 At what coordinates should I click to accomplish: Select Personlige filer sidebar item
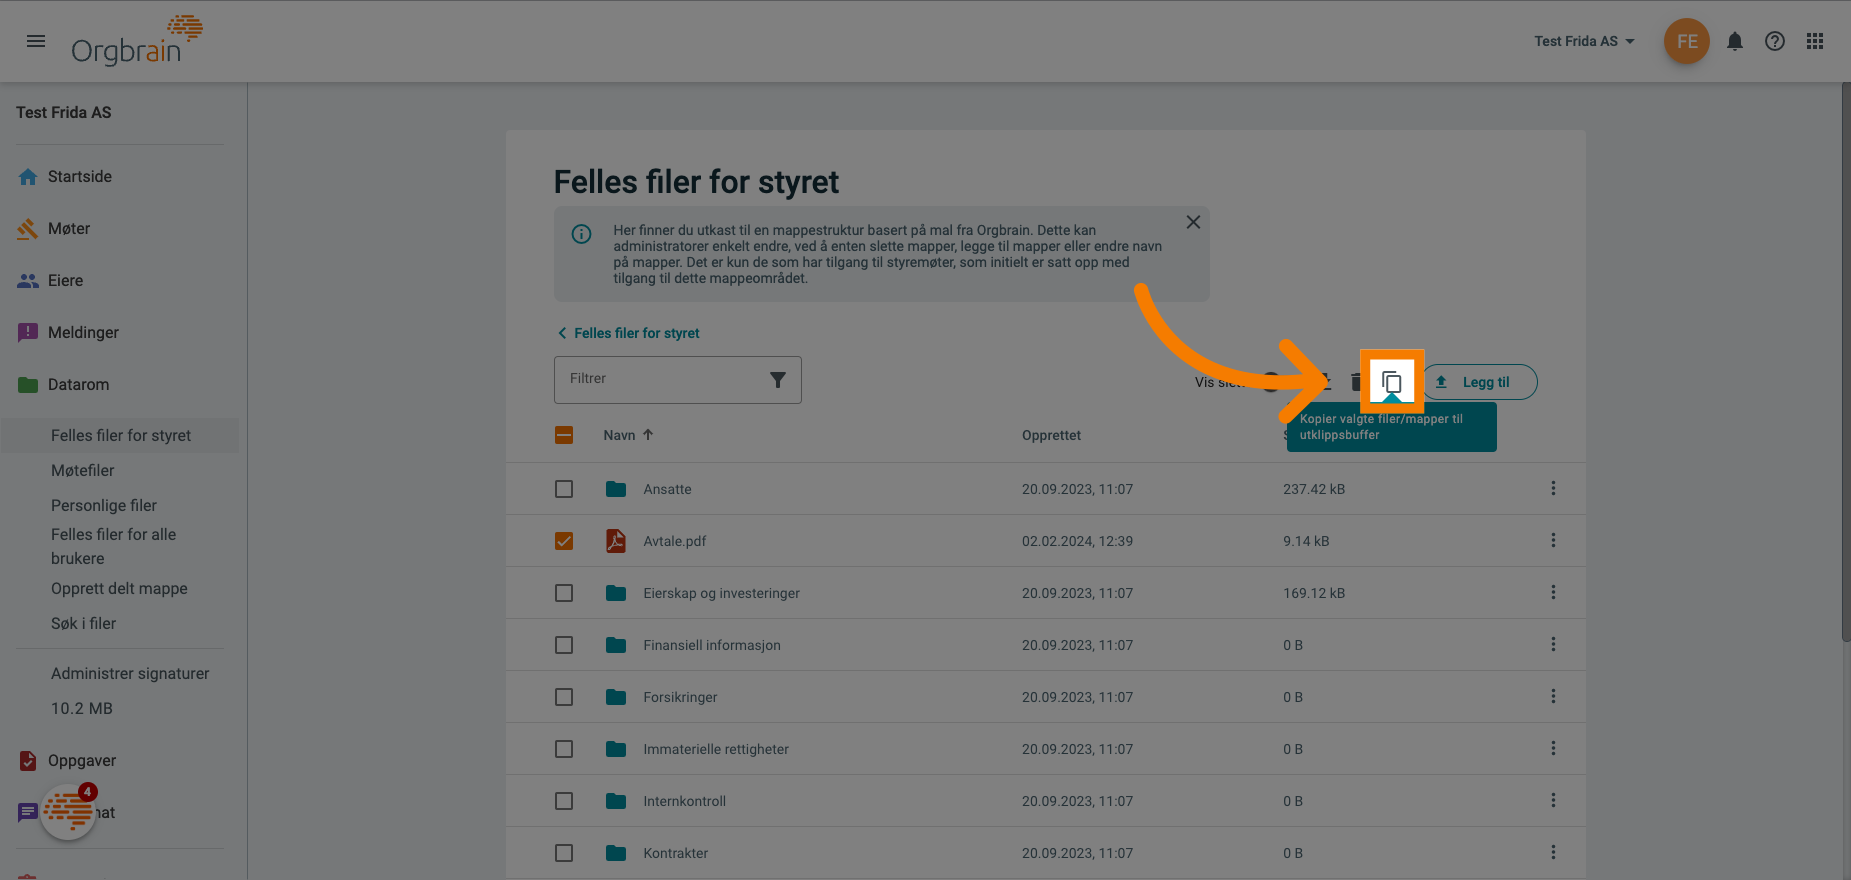[x=104, y=505]
